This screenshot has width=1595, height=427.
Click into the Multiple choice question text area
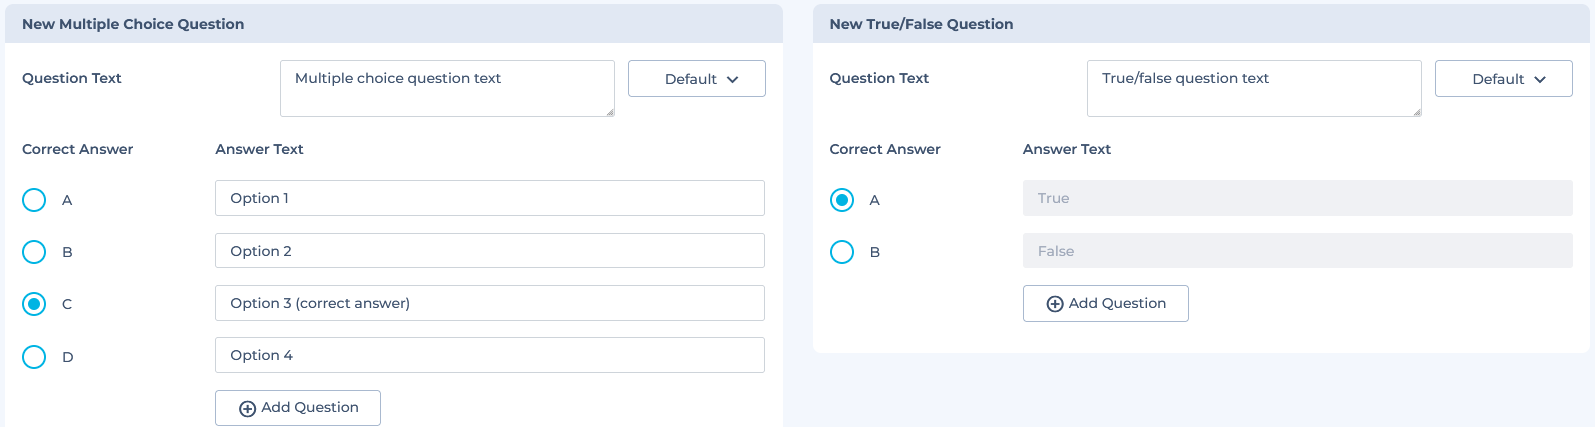click(447, 88)
